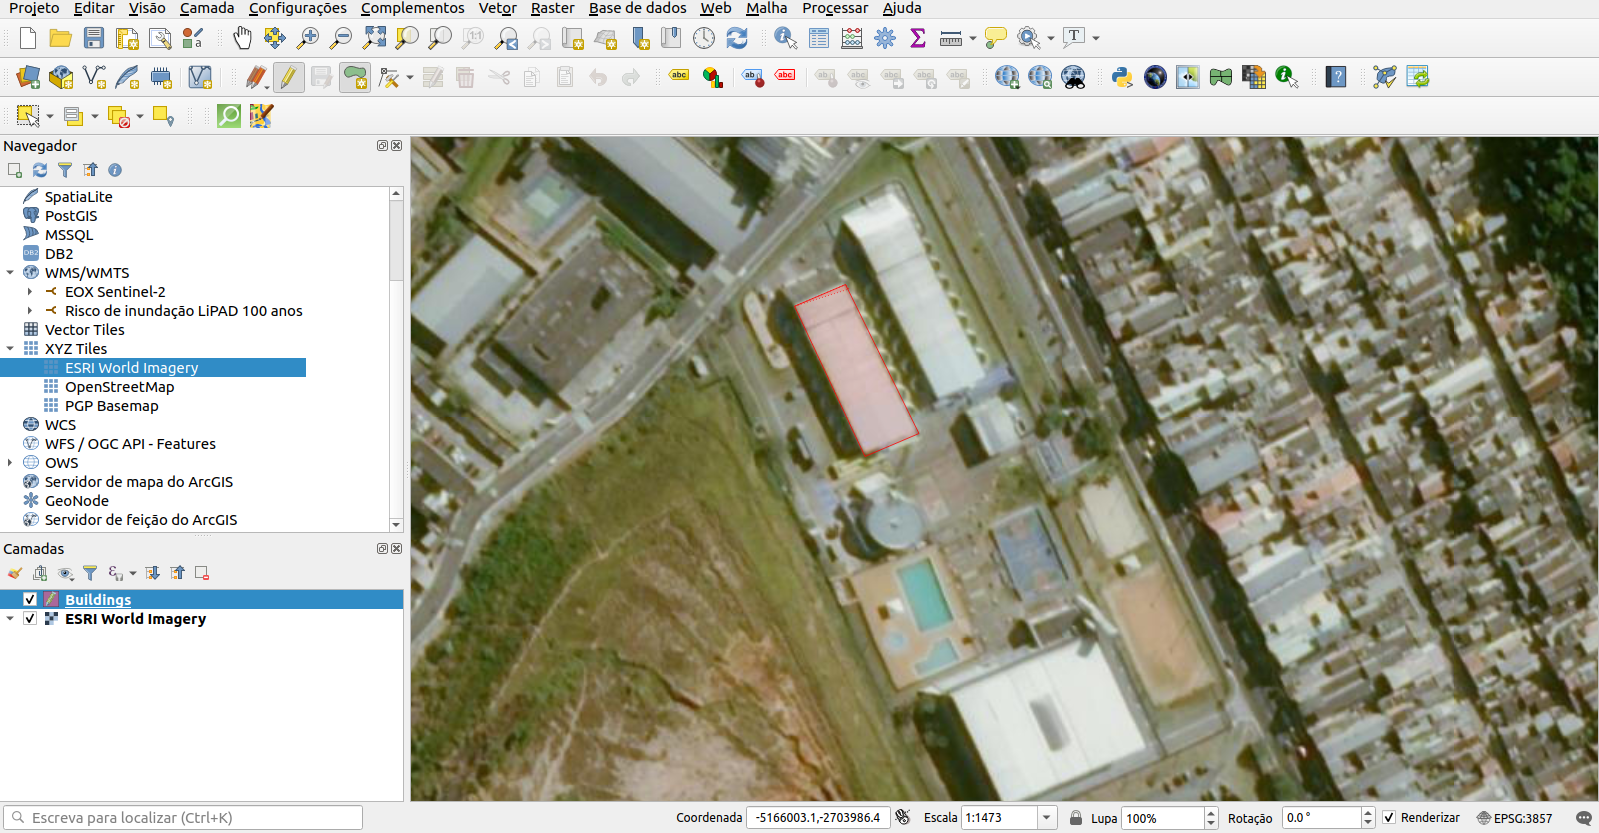1599x833 pixels.
Task: Open the Processar menu
Action: [835, 8]
